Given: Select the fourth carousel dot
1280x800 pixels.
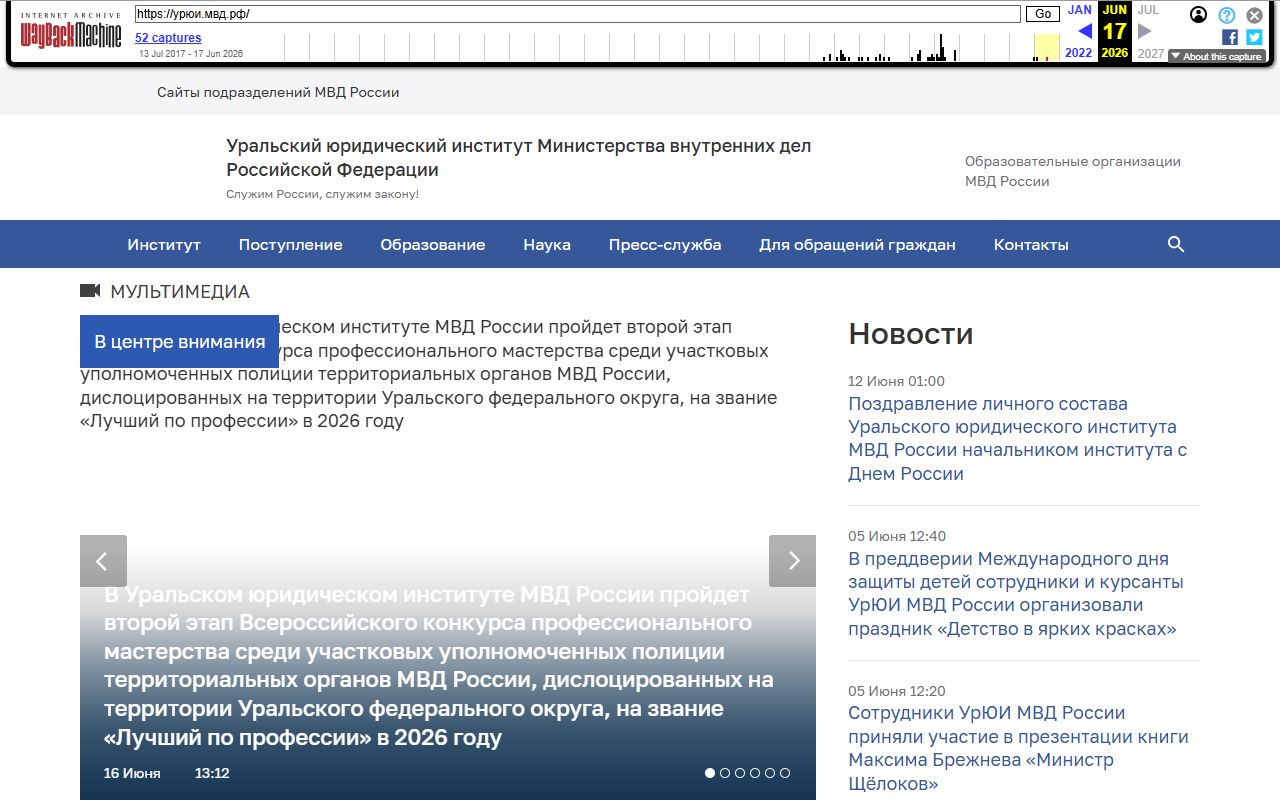Looking at the screenshot, I should [x=755, y=773].
